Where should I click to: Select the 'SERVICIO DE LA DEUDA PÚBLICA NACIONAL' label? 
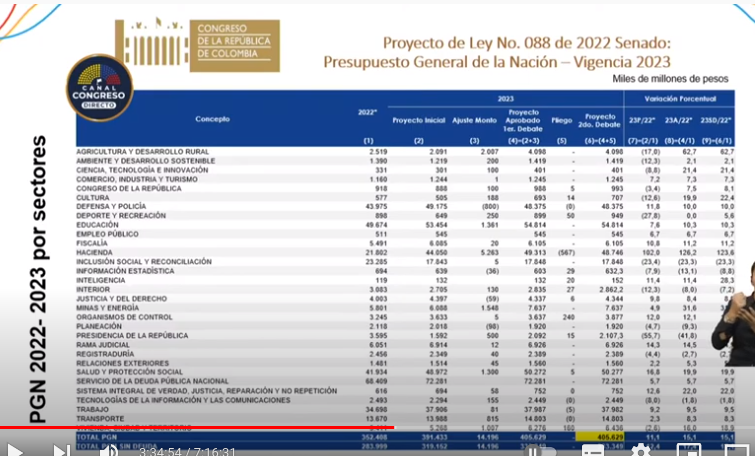pos(152,381)
